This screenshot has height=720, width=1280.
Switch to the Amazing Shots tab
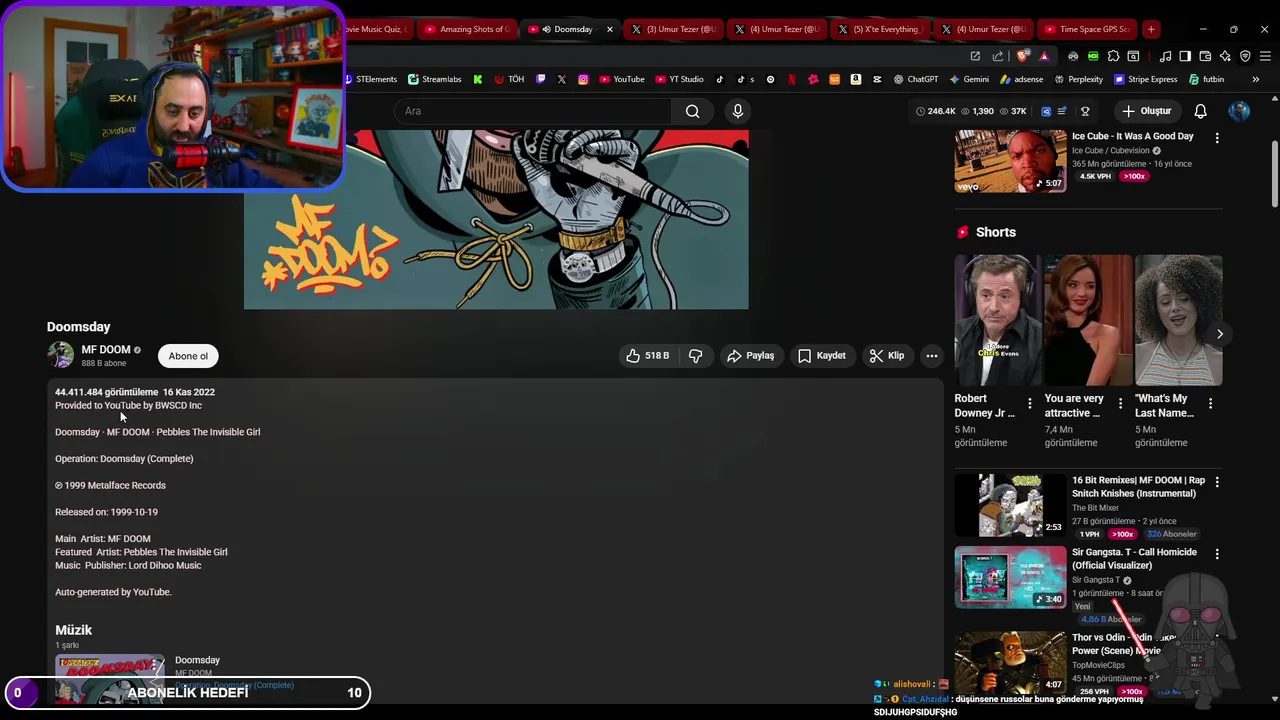pyautogui.click(x=466, y=29)
